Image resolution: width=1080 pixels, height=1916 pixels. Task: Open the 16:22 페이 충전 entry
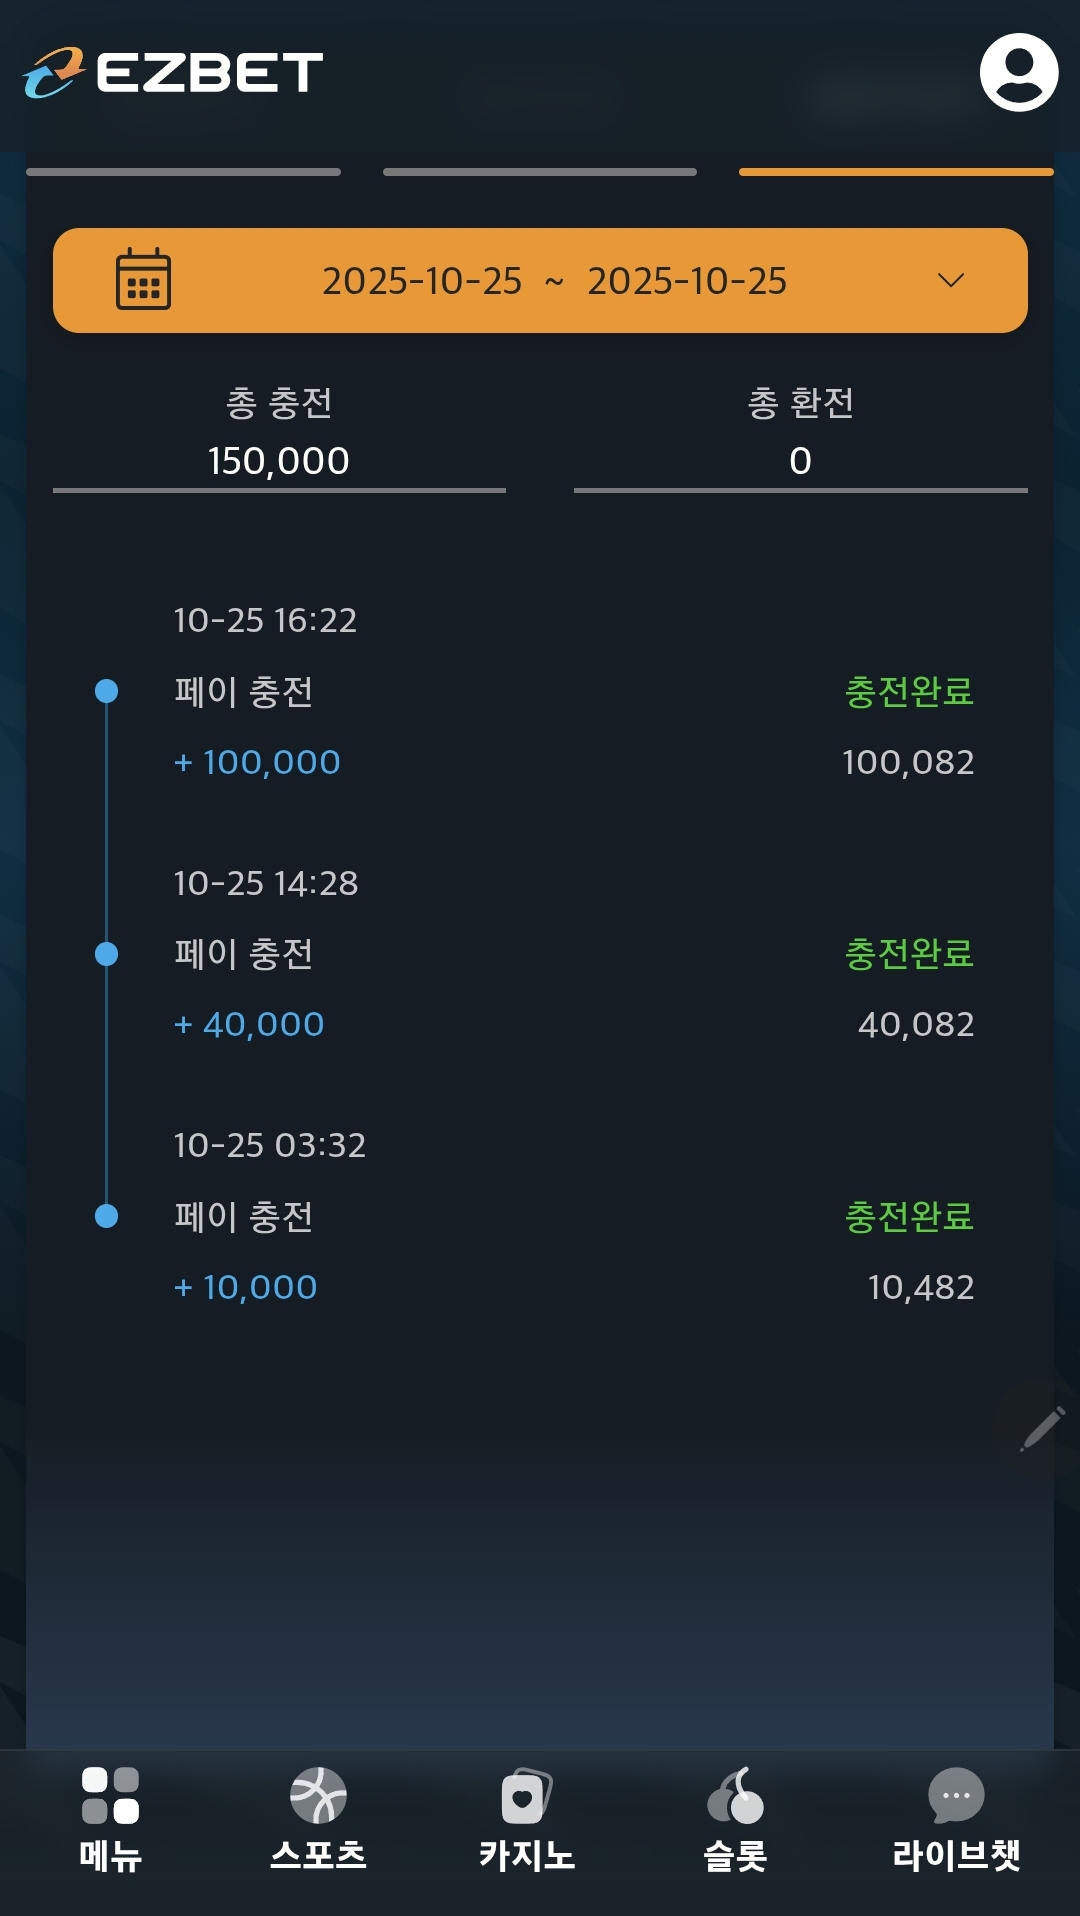pyautogui.click(x=244, y=692)
